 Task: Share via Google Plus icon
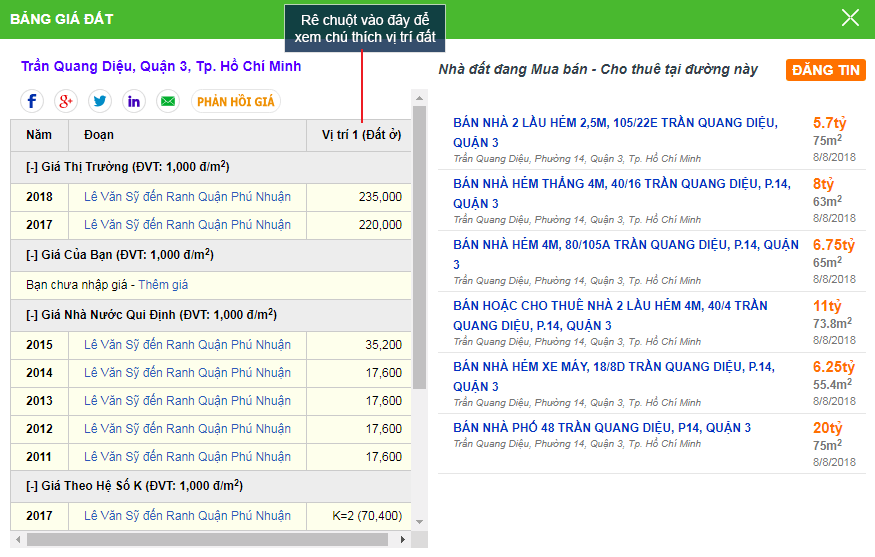66,101
